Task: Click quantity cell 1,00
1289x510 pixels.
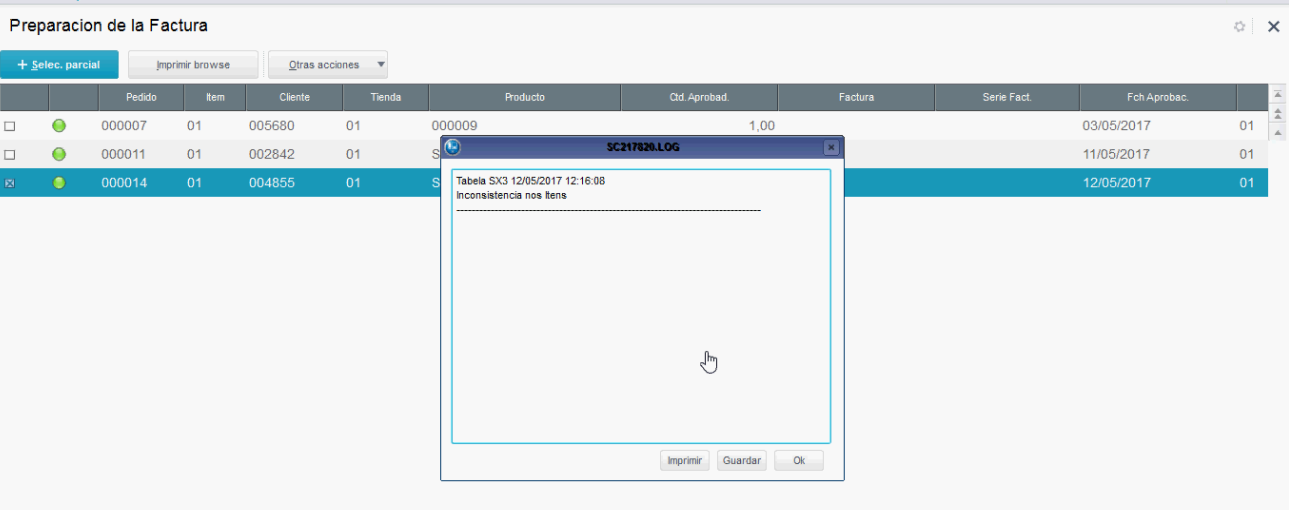Action: [761, 126]
